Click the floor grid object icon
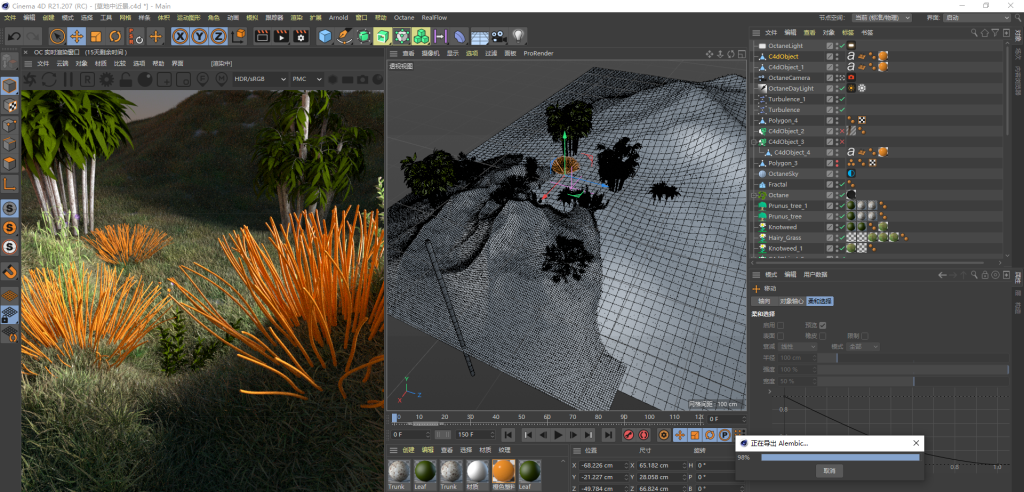The height and width of the screenshot is (492, 1024). click(480, 37)
